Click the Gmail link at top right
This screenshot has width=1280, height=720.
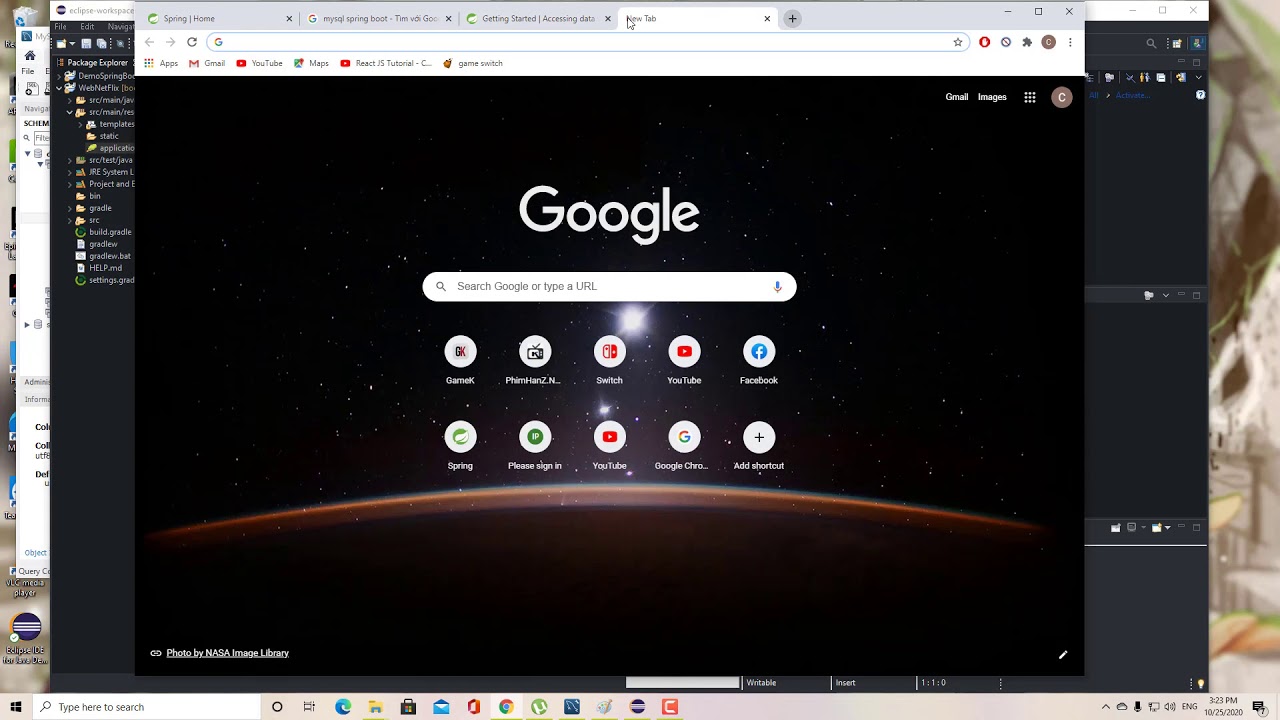pyautogui.click(x=957, y=97)
